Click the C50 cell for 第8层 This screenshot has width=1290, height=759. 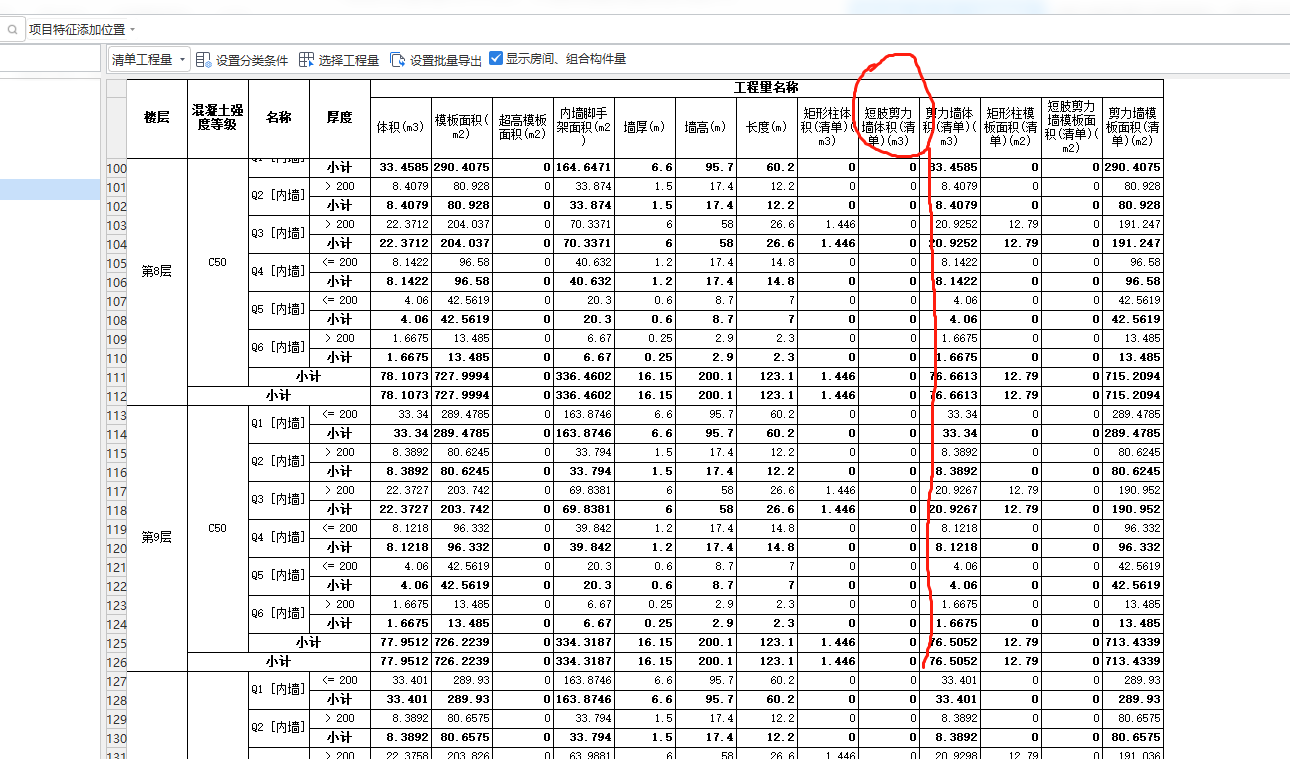[218, 262]
